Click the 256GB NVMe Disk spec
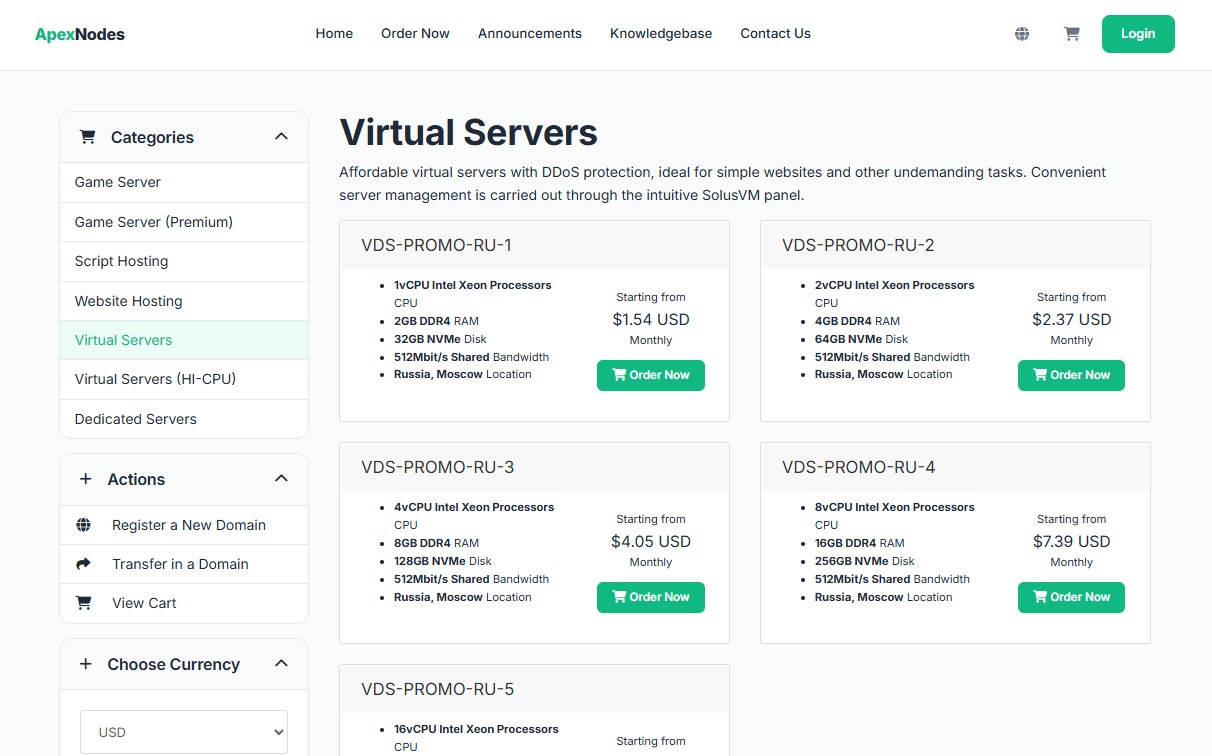 pos(865,561)
